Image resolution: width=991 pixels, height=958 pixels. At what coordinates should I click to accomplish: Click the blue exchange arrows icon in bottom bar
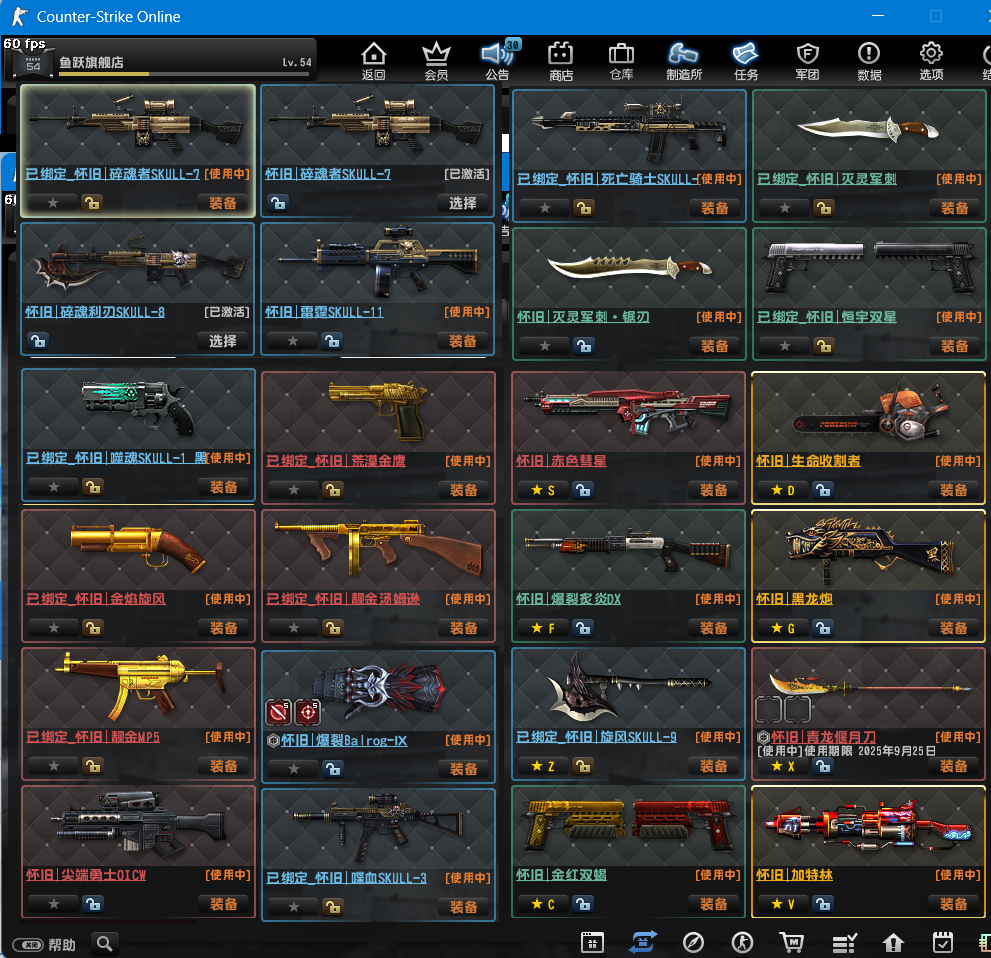(643, 942)
